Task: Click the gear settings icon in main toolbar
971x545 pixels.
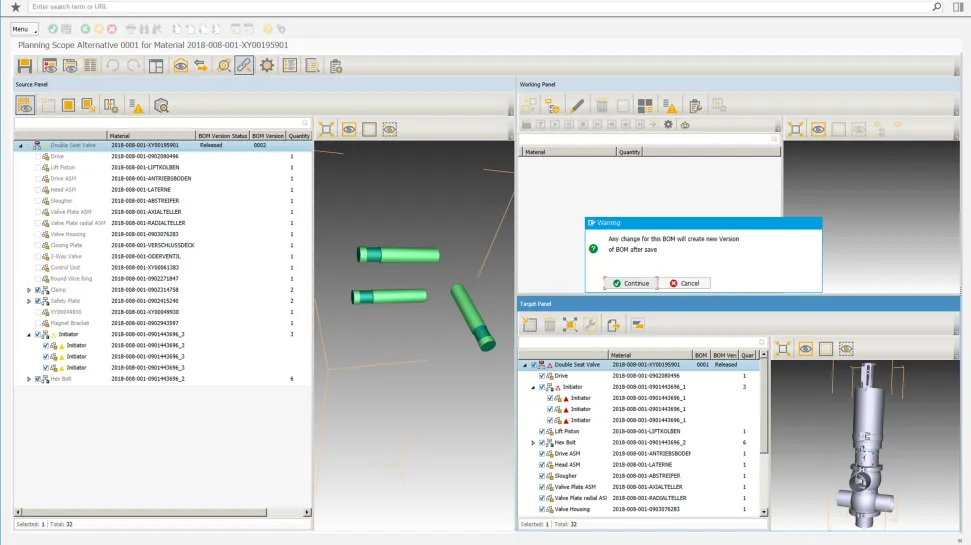Action: pos(267,66)
